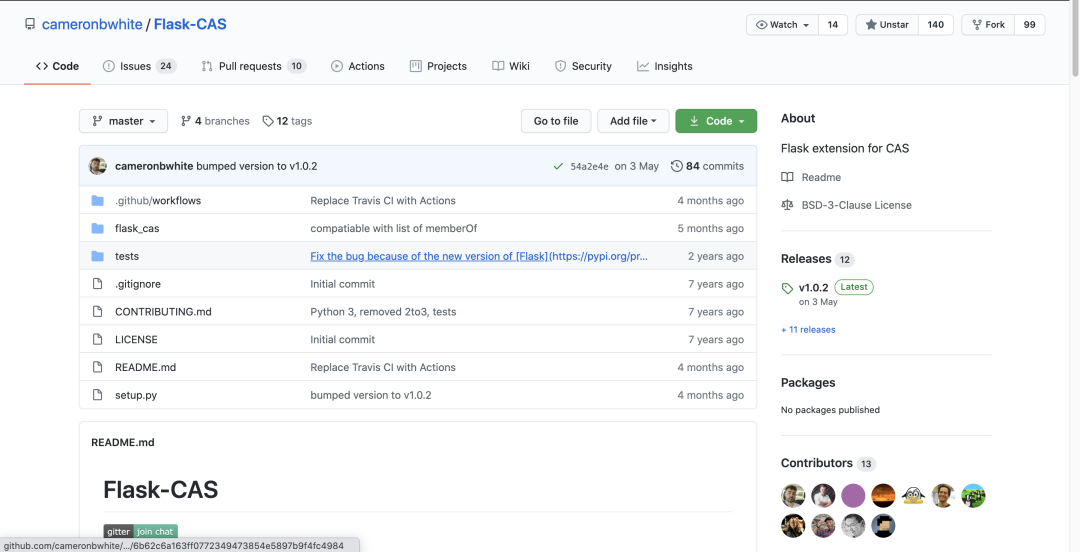Expand the green Code download dropdown

pyautogui.click(x=716, y=121)
